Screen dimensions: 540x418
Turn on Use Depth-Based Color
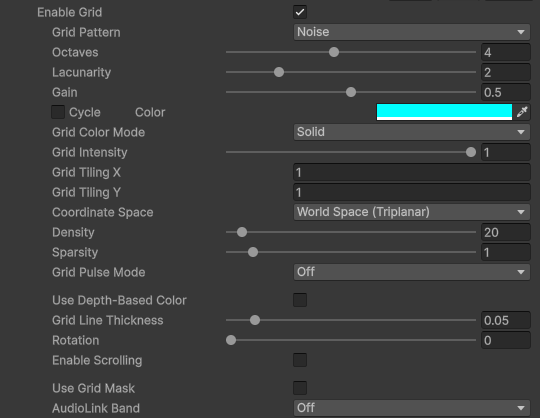(x=300, y=300)
